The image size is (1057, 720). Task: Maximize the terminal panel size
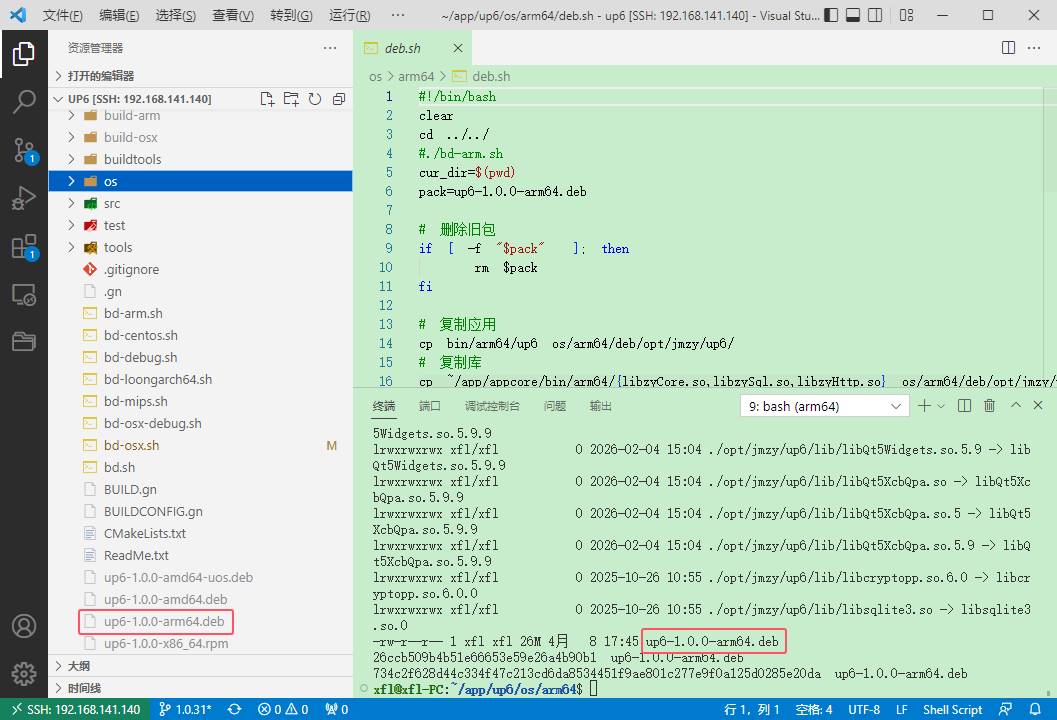[x=1016, y=406]
